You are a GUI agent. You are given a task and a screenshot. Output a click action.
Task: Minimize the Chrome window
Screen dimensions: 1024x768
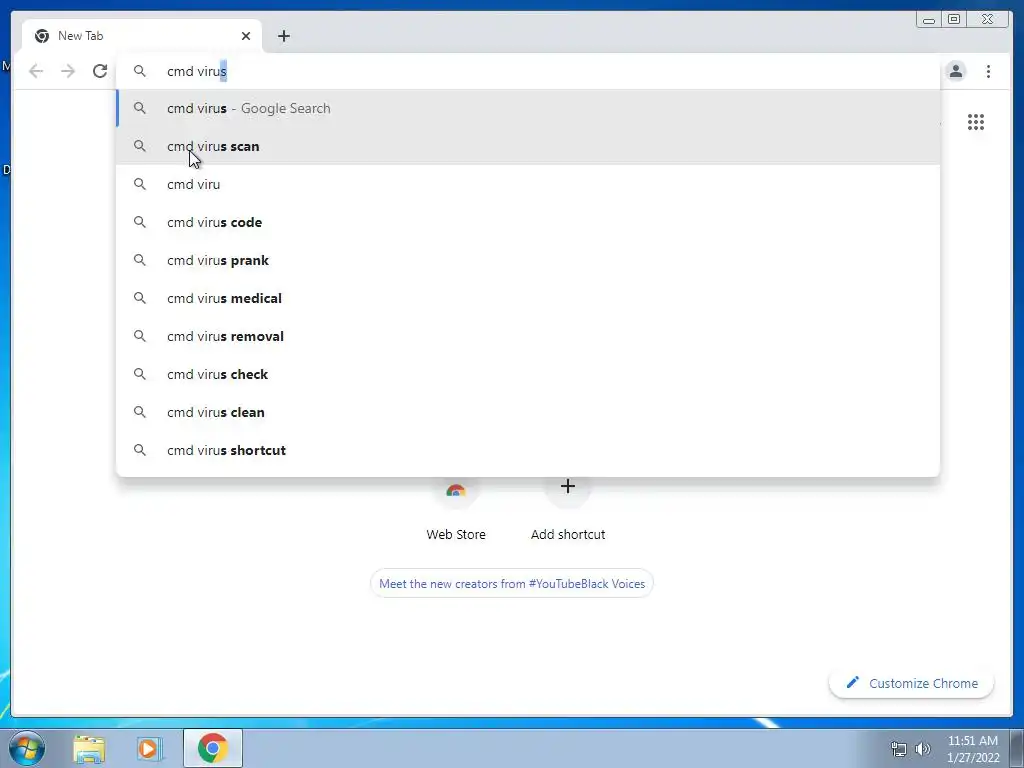[929, 20]
